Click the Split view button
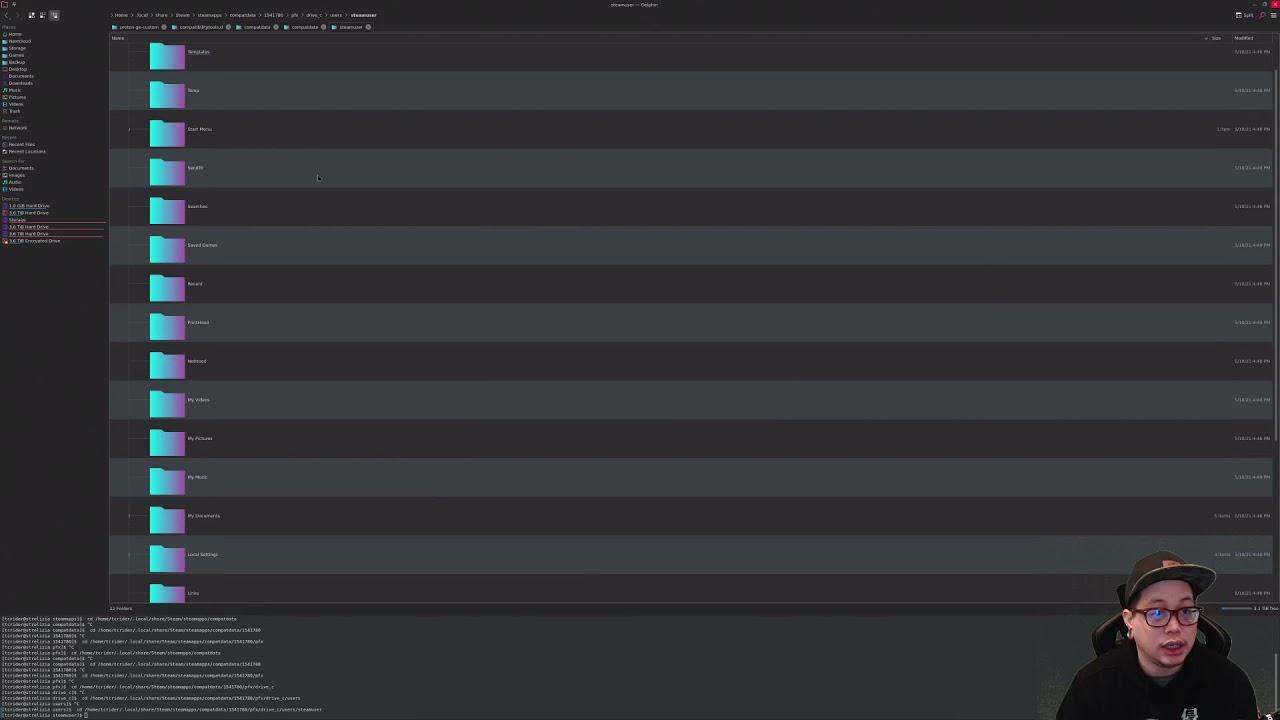 click(x=1246, y=15)
